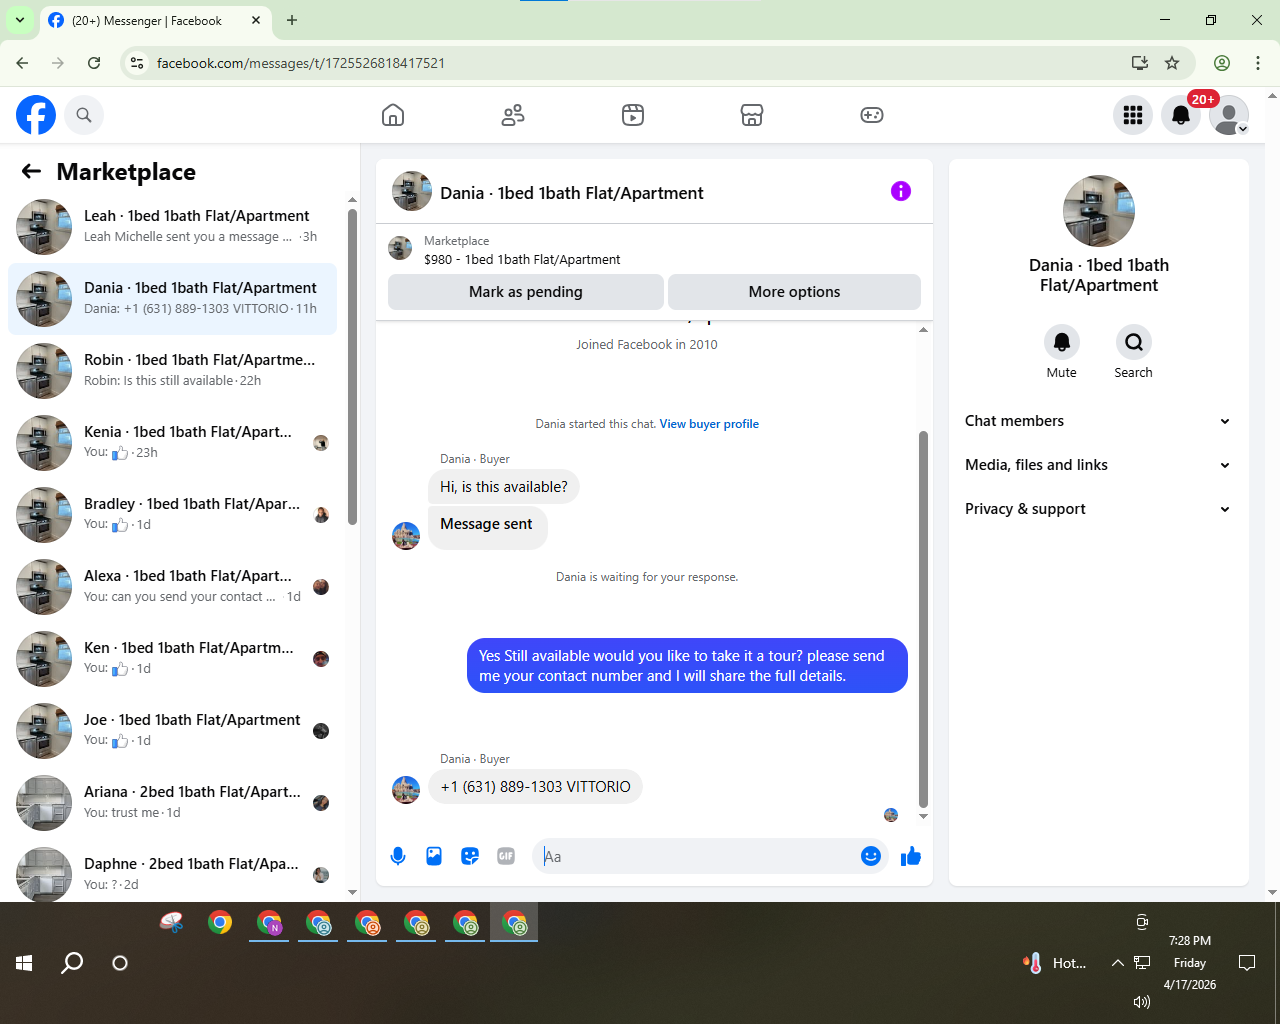Open Daphne's 2bed 1bath conversation
This screenshot has width=1280, height=1024.
(172, 872)
